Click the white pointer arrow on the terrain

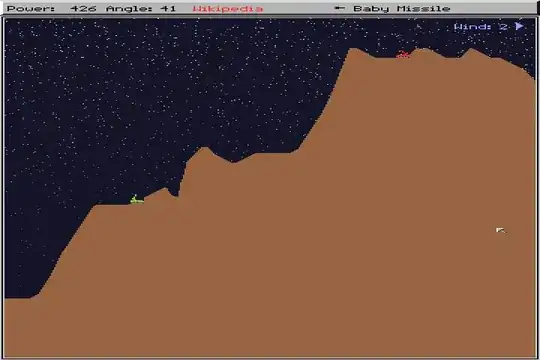pos(500,230)
